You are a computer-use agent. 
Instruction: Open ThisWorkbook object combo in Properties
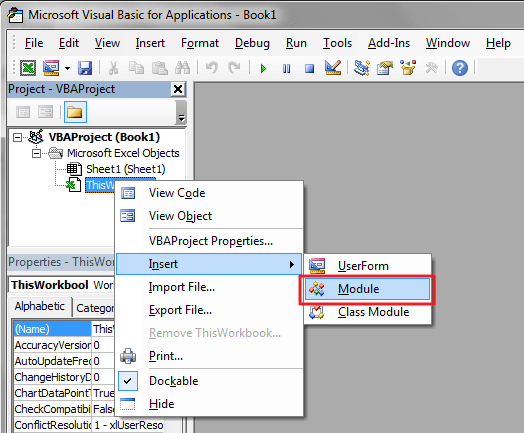coord(62,285)
